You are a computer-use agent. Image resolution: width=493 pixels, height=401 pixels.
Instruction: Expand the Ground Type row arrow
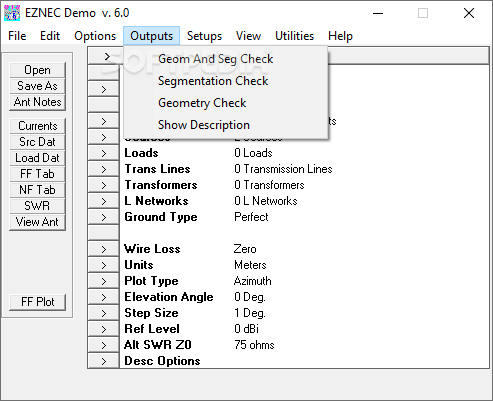pyautogui.click(x=103, y=217)
